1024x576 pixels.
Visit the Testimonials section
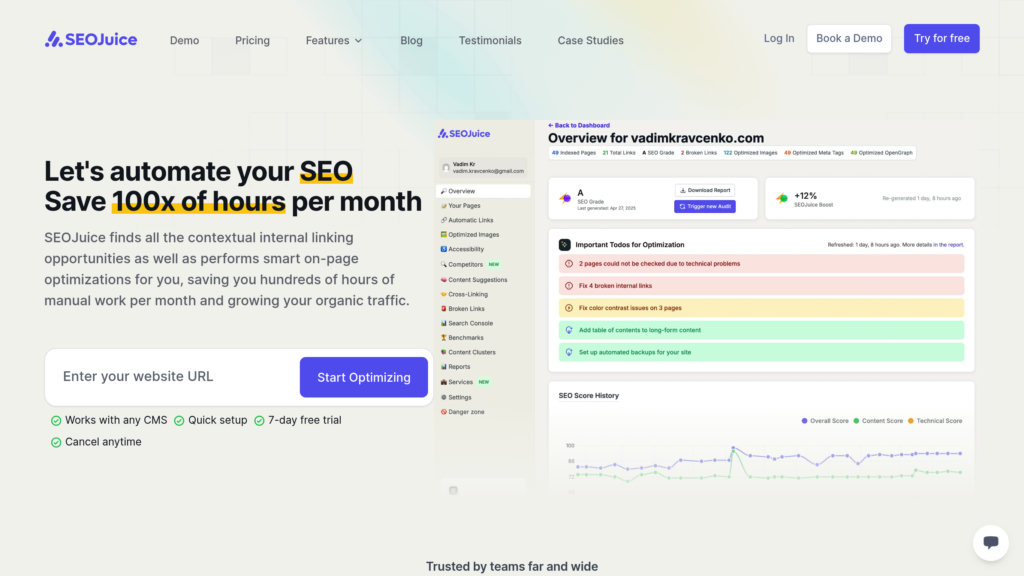pyautogui.click(x=490, y=40)
